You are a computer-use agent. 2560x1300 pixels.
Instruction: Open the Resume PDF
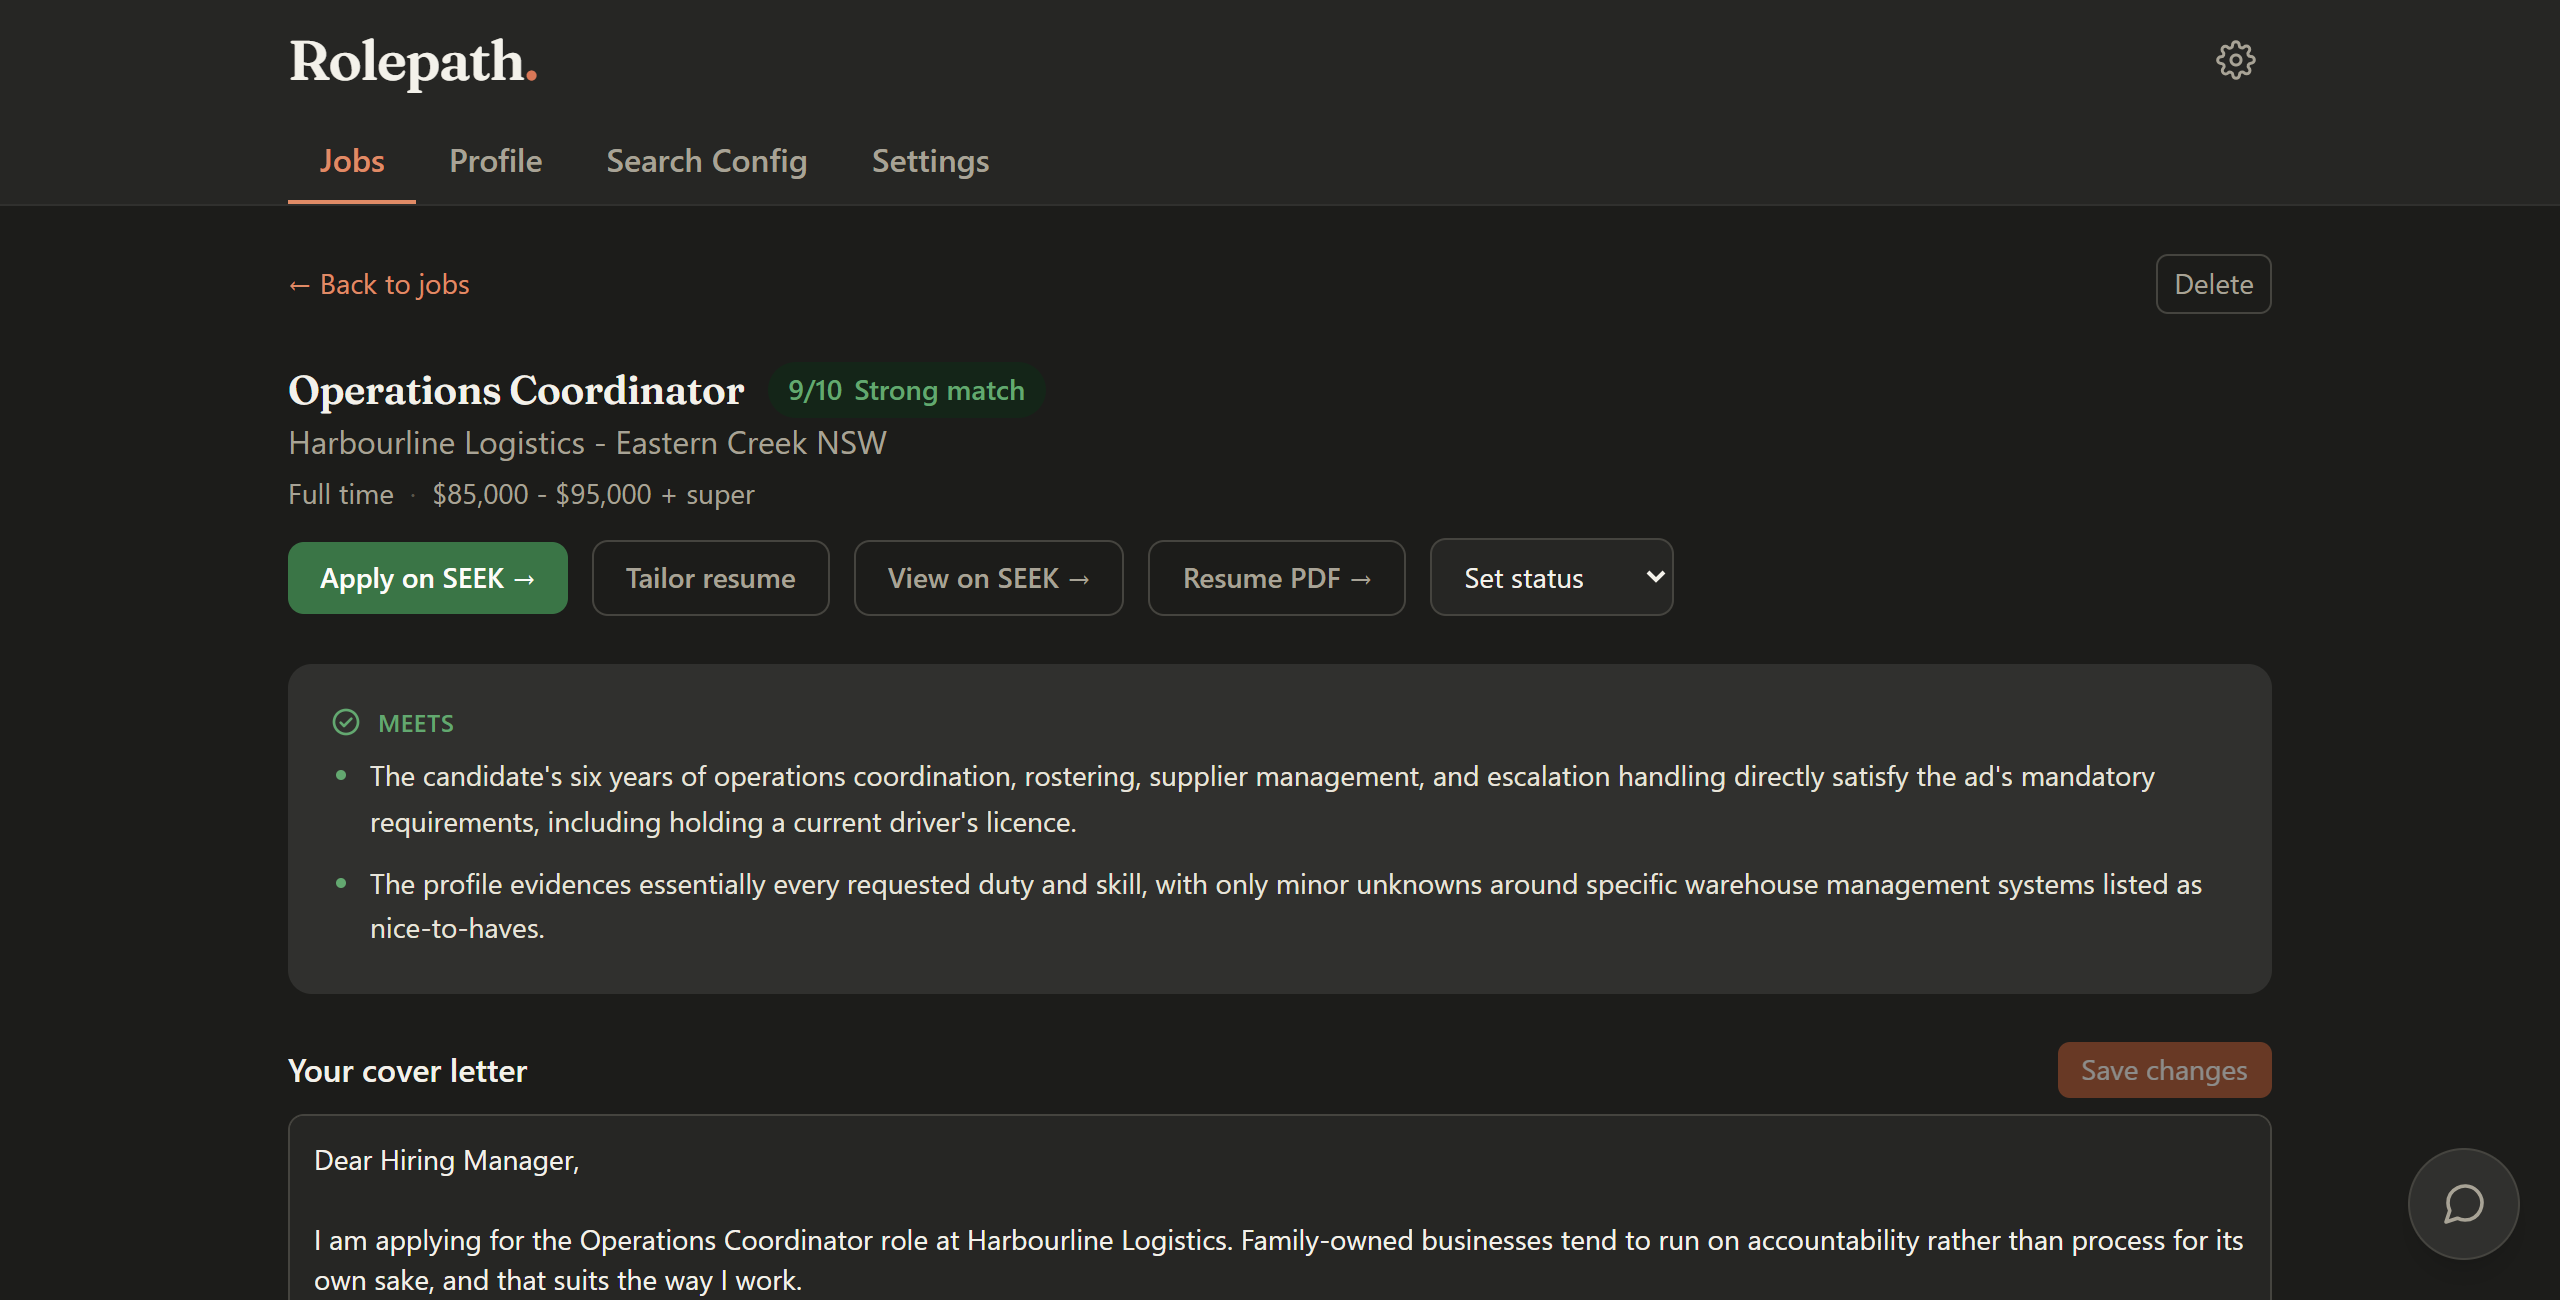[1276, 578]
